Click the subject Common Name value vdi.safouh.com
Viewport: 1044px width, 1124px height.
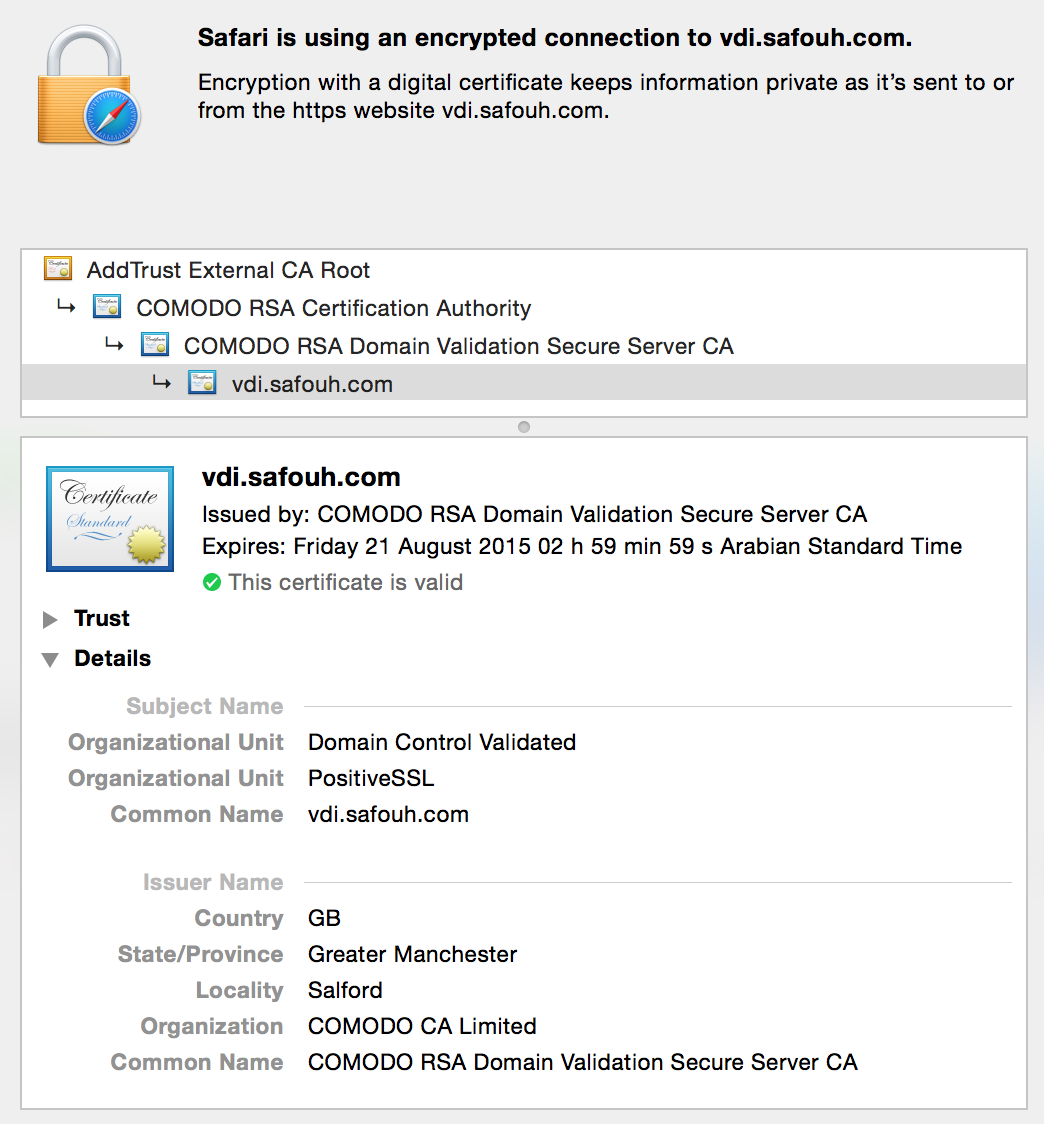[x=388, y=814]
